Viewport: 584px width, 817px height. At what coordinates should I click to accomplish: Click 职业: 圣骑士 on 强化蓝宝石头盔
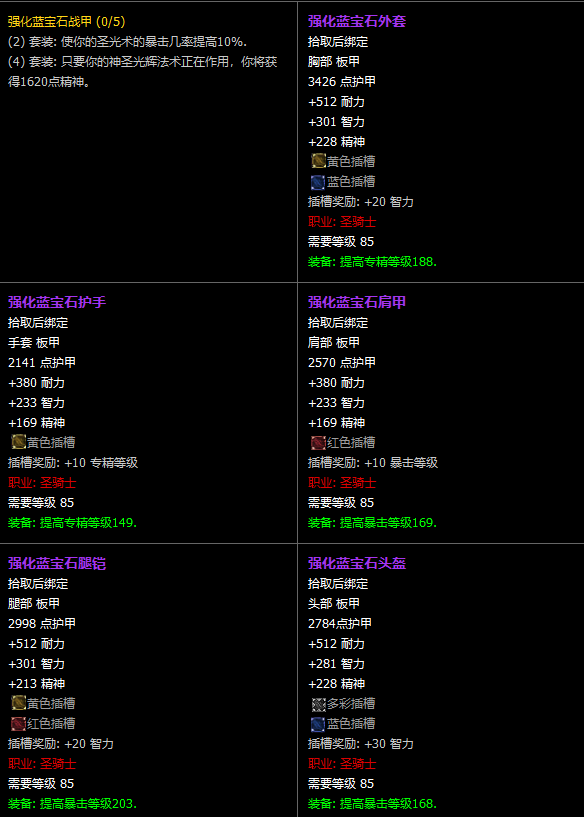tap(342, 764)
